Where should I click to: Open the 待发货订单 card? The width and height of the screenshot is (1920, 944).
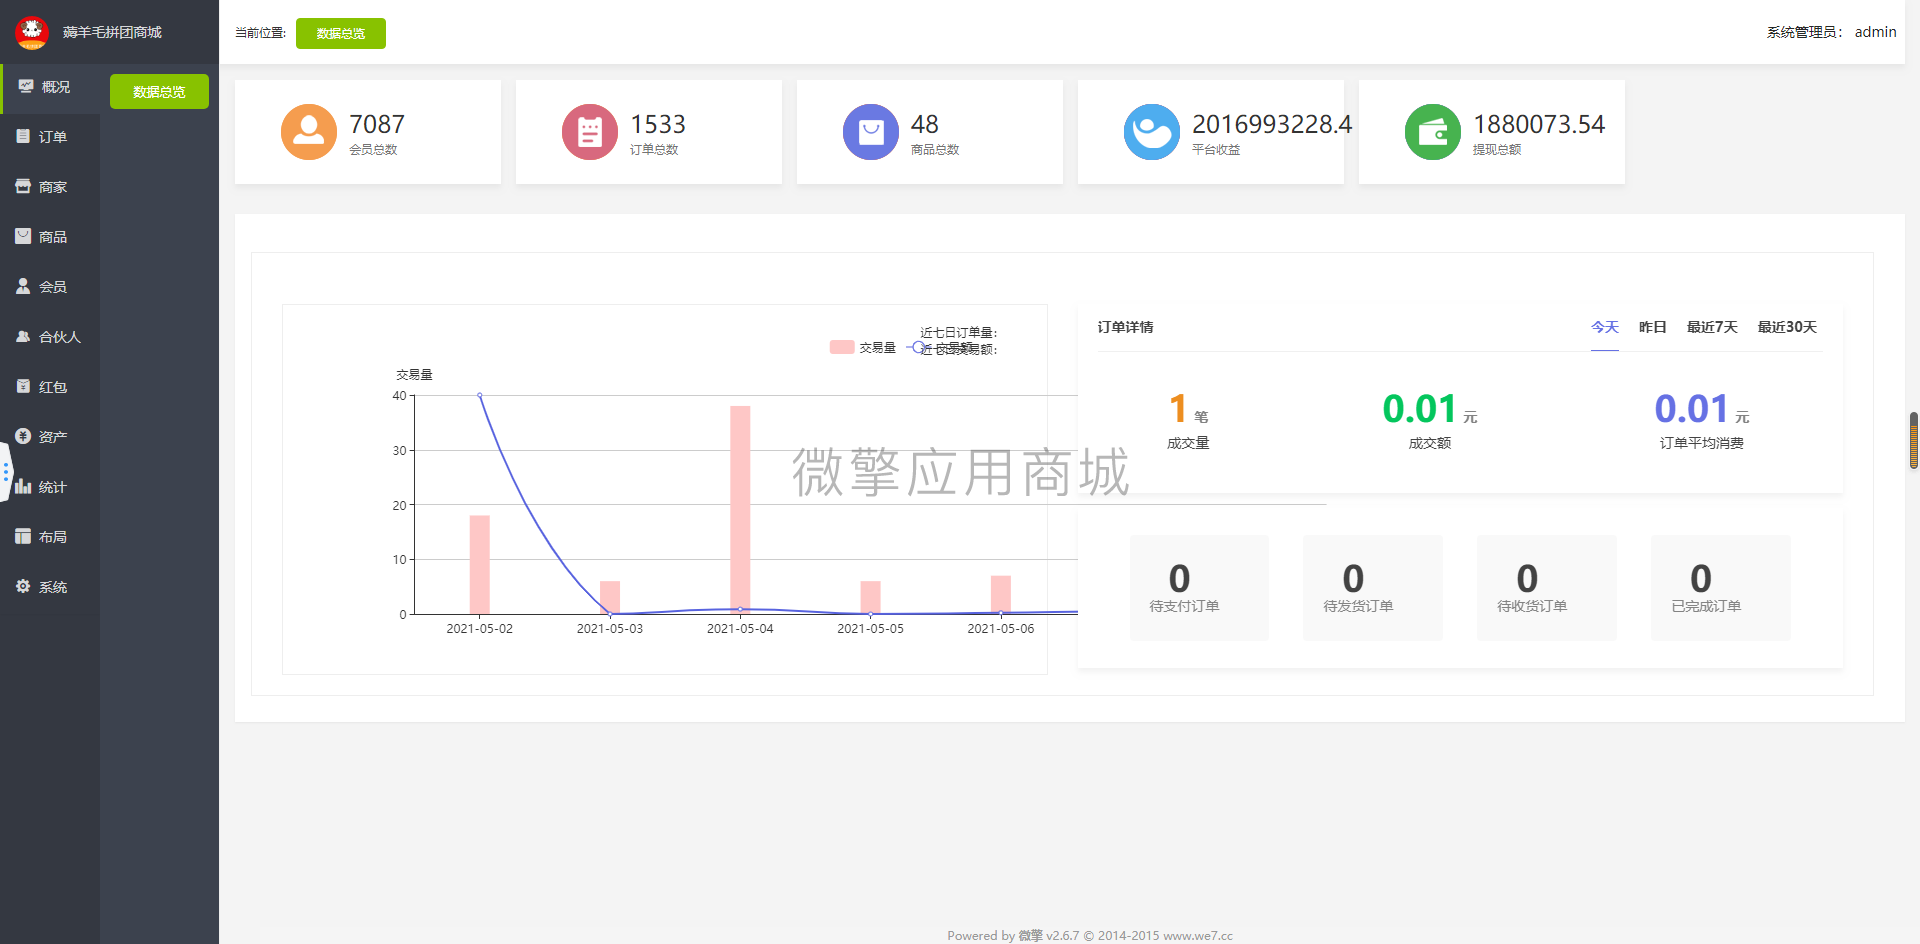pos(1373,587)
